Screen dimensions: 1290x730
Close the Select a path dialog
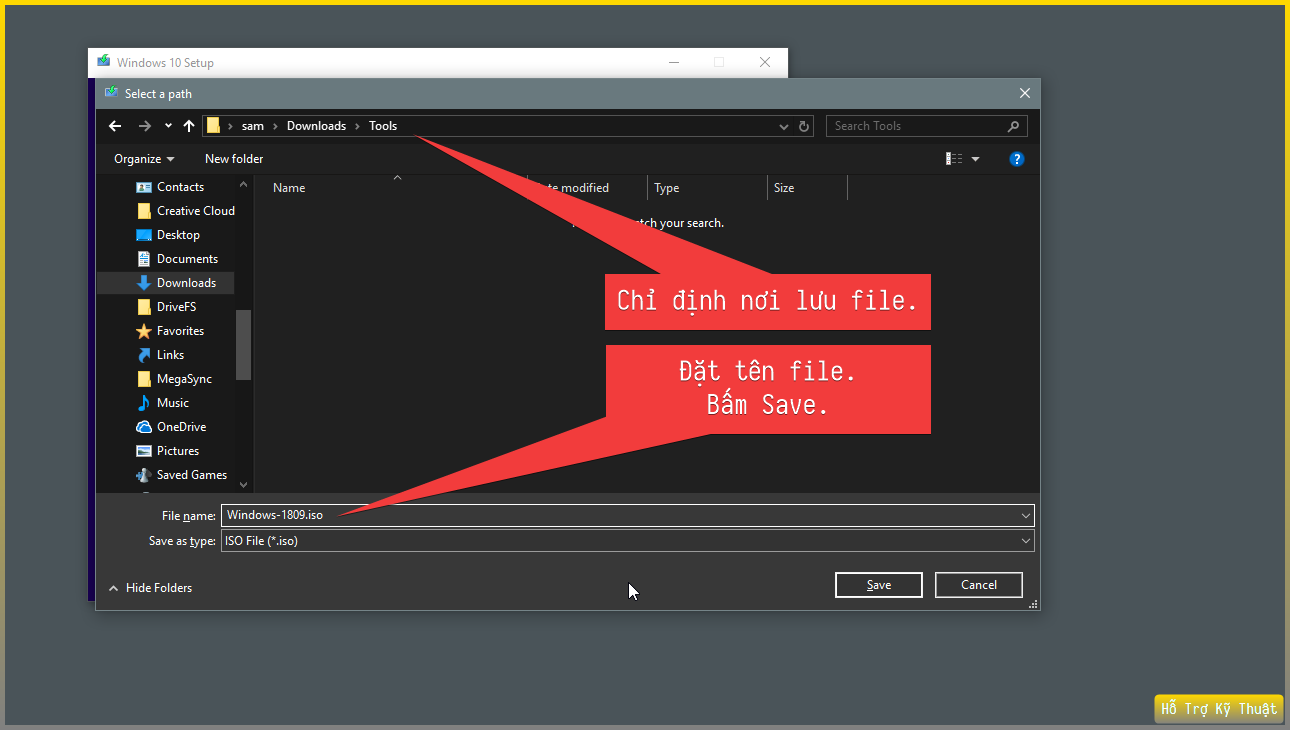point(1024,93)
